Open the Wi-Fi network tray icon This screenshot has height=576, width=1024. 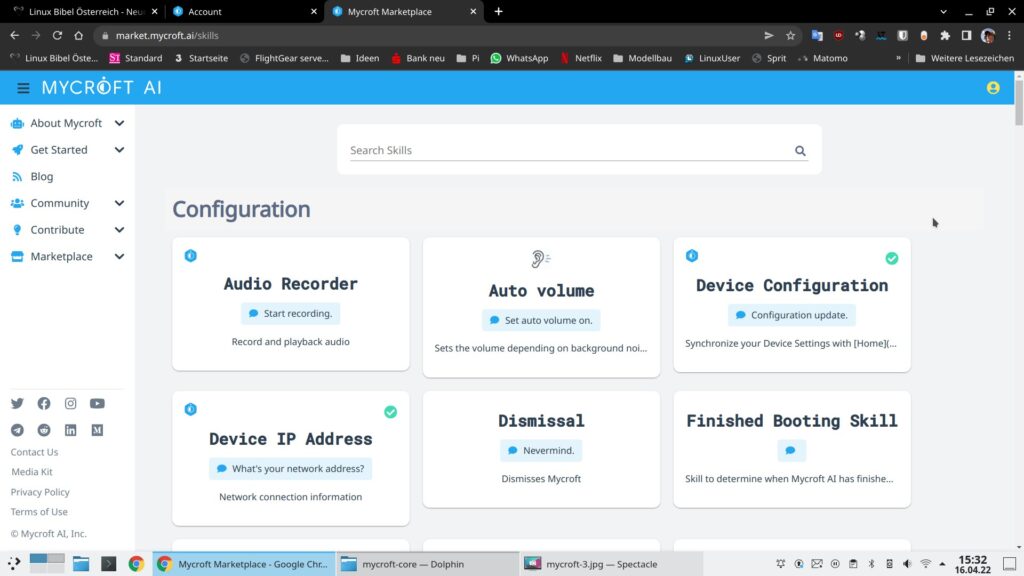925,564
